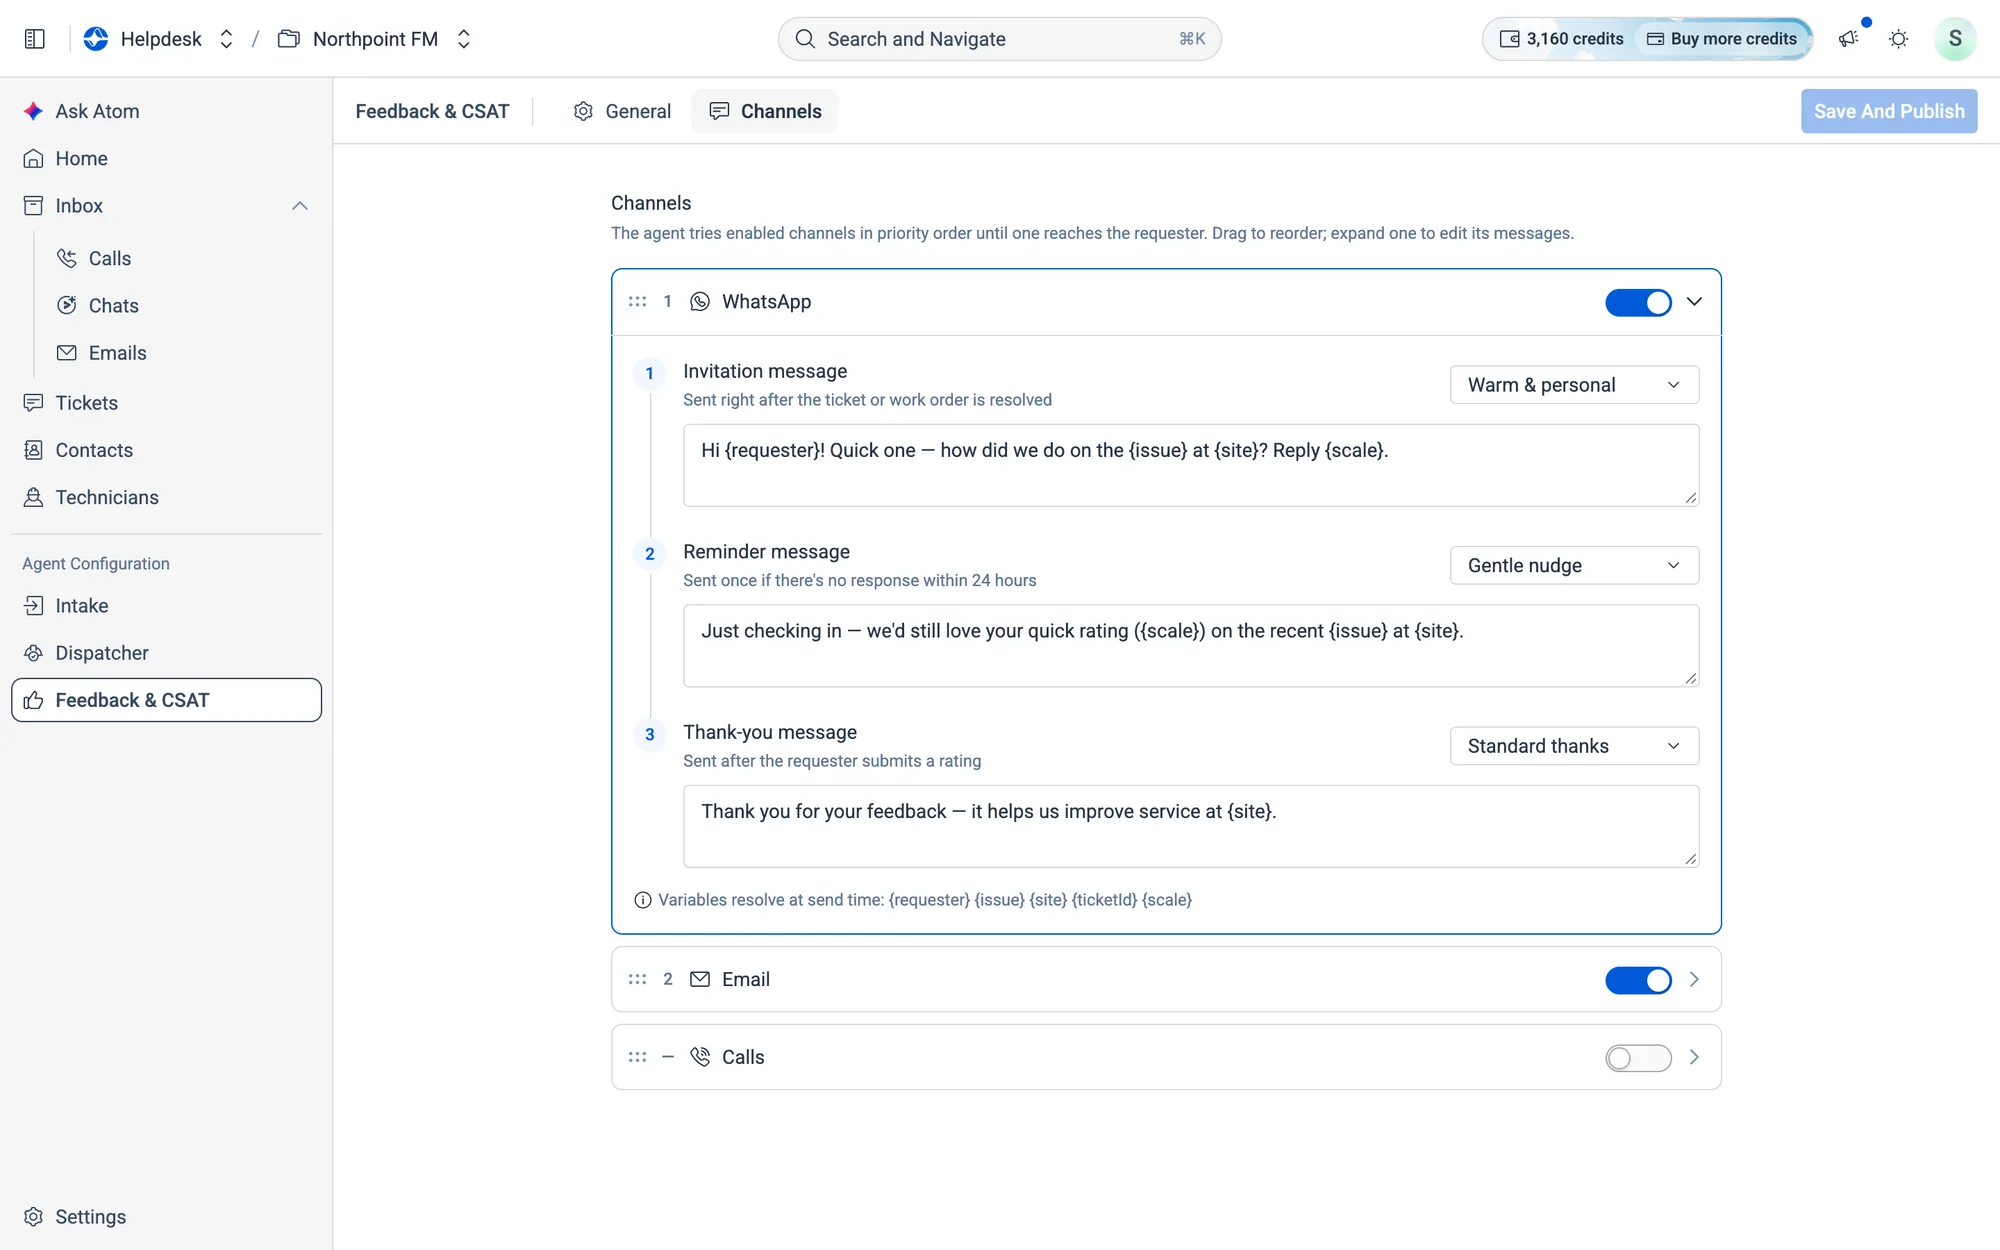Expand the Calls channel chevron
The width and height of the screenshot is (2000, 1250).
(x=1694, y=1057)
